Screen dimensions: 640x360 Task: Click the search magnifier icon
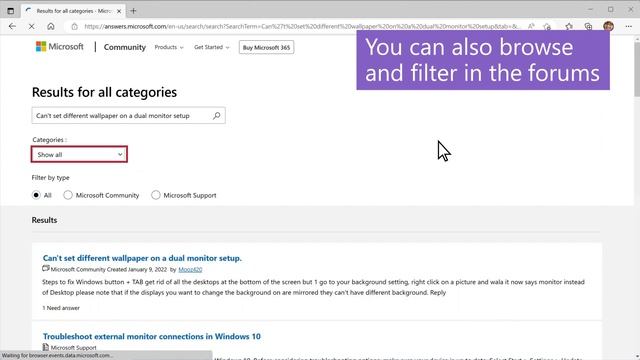217,116
